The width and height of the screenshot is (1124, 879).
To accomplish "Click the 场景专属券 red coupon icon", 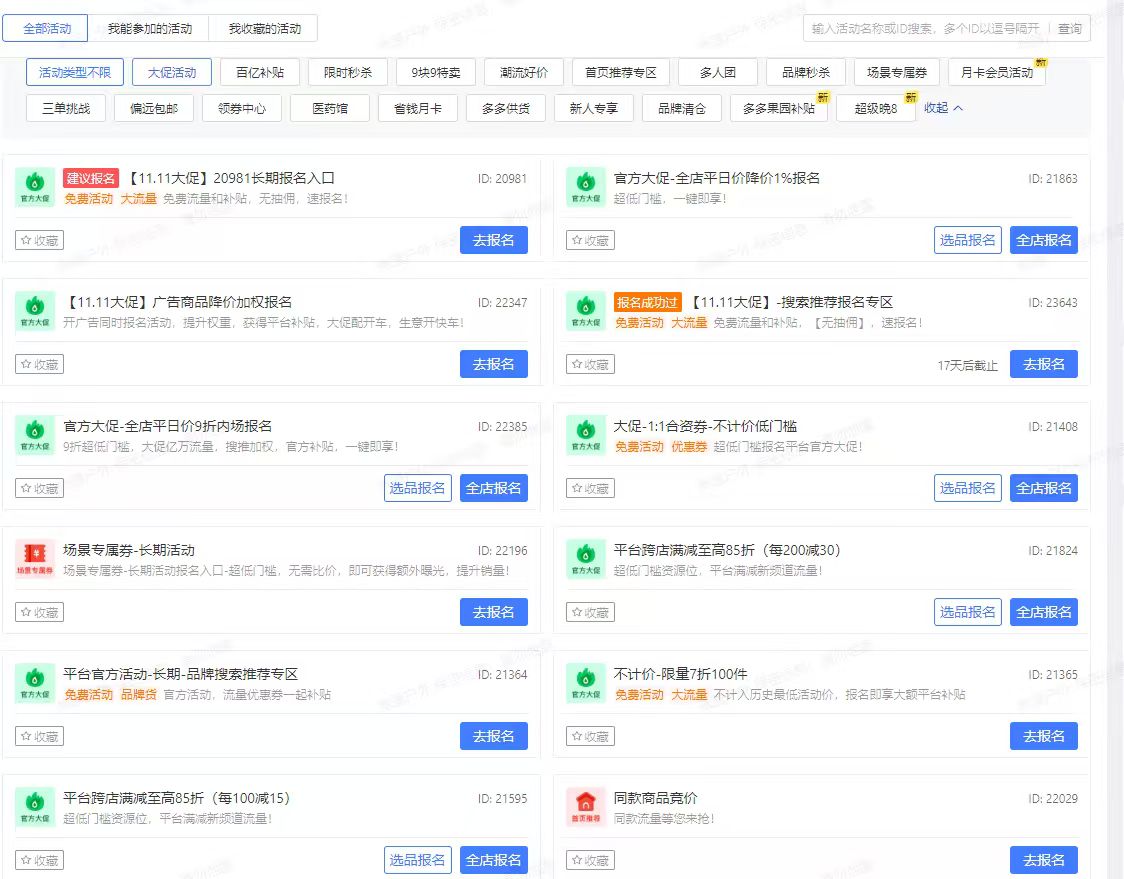I will (35, 559).
